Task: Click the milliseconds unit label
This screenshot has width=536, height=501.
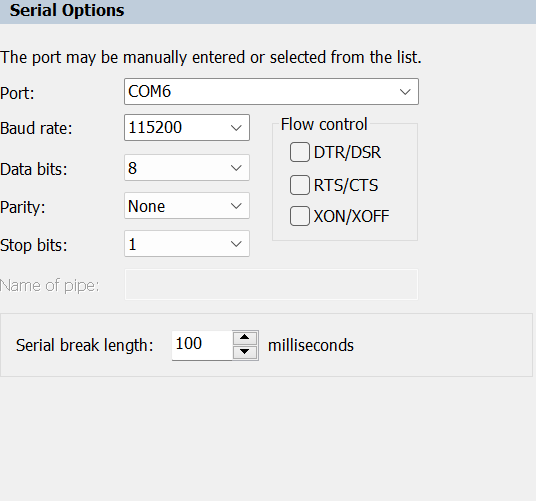Action: tap(311, 346)
